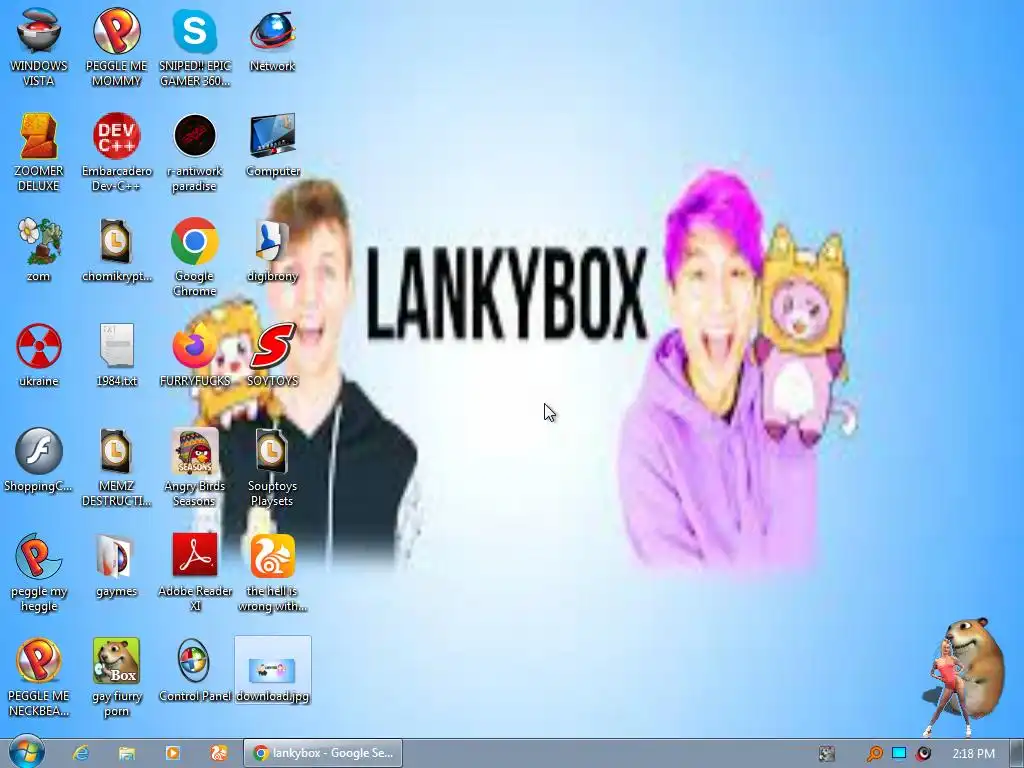The width and height of the screenshot is (1024, 768).
Task: Select the Computer desktop icon
Action: coord(272,145)
